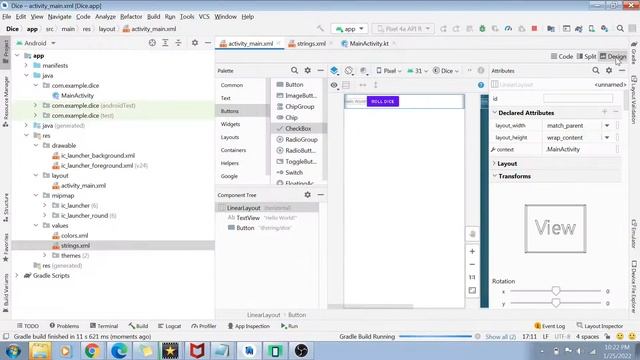Open API level 31 dropdown
640x360 pixels.
tap(417, 71)
